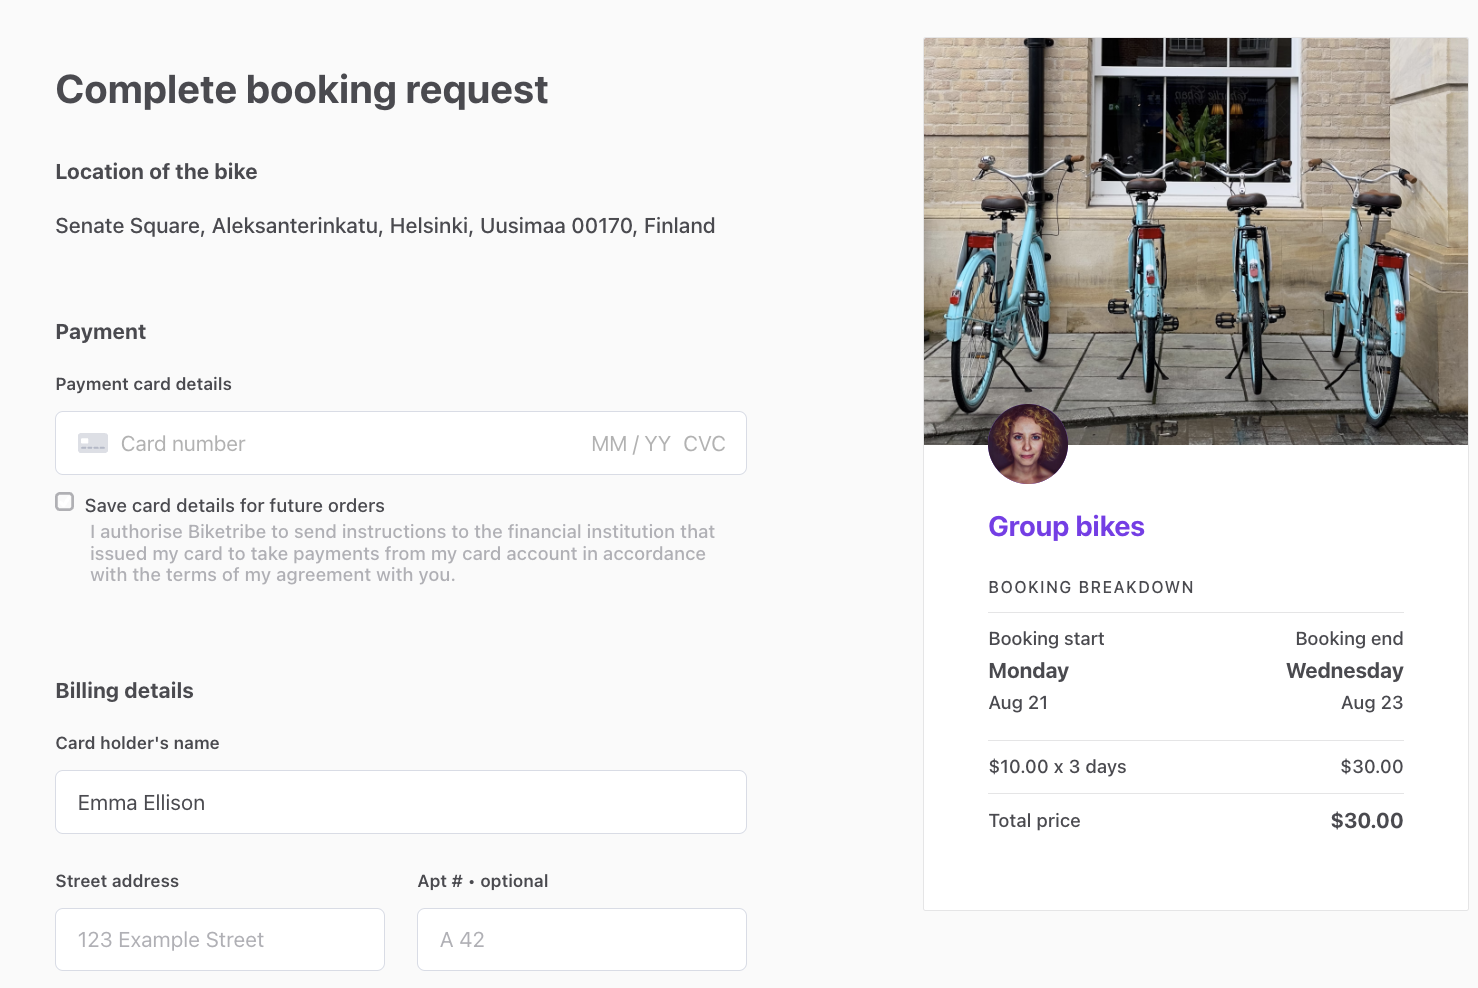Click the $10.00 x 3 days rate line
Viewport: 1478px width, 988px height.
(x=1057, y=766)
